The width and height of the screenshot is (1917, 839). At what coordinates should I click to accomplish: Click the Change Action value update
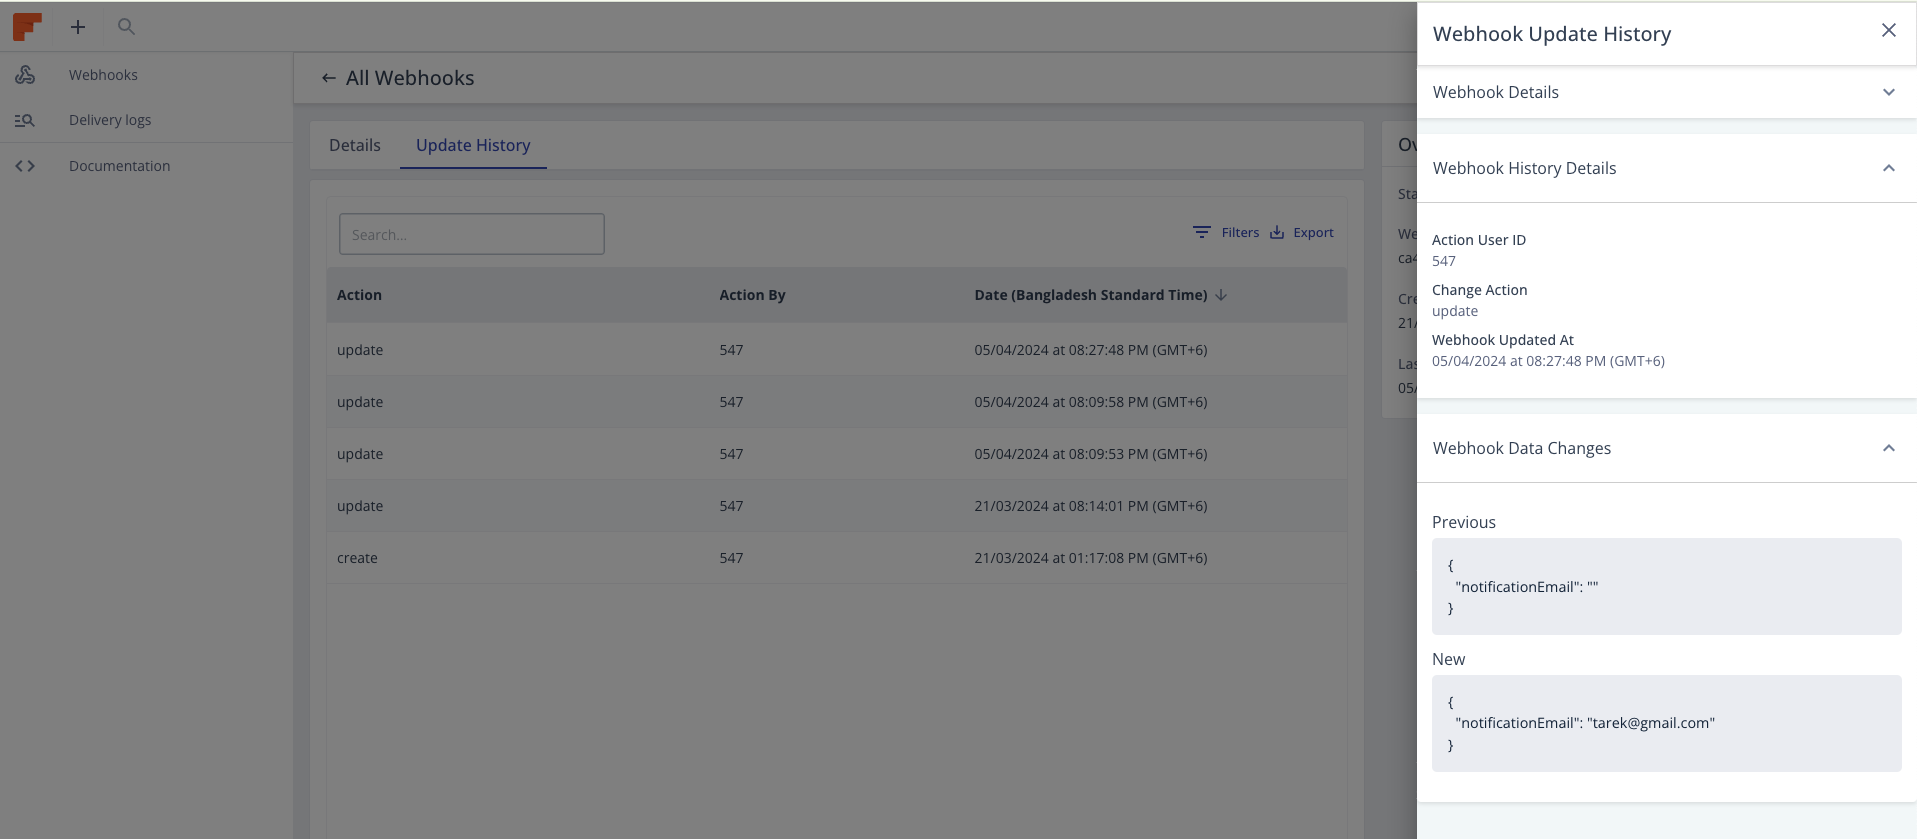(x=1455, y=311)
